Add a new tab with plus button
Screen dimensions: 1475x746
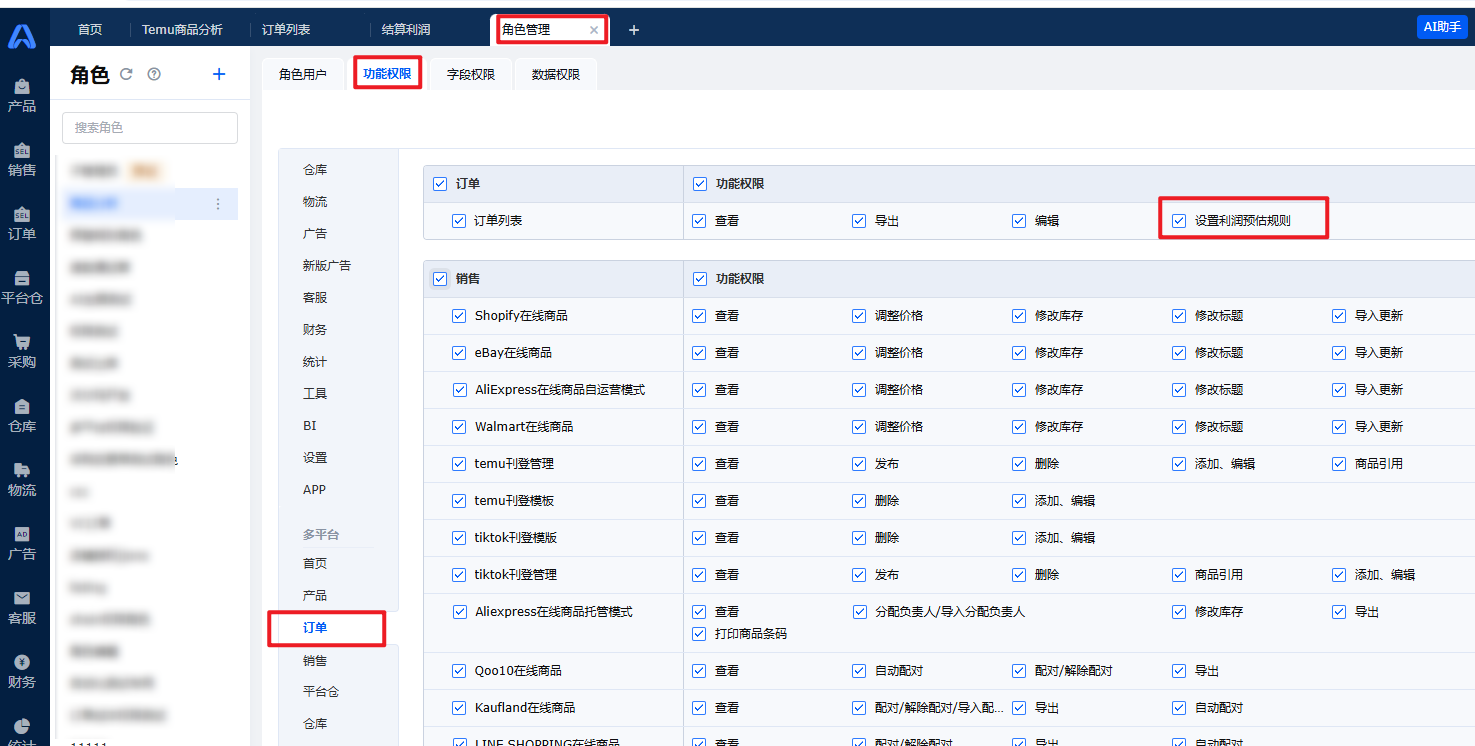click(633, 30)
